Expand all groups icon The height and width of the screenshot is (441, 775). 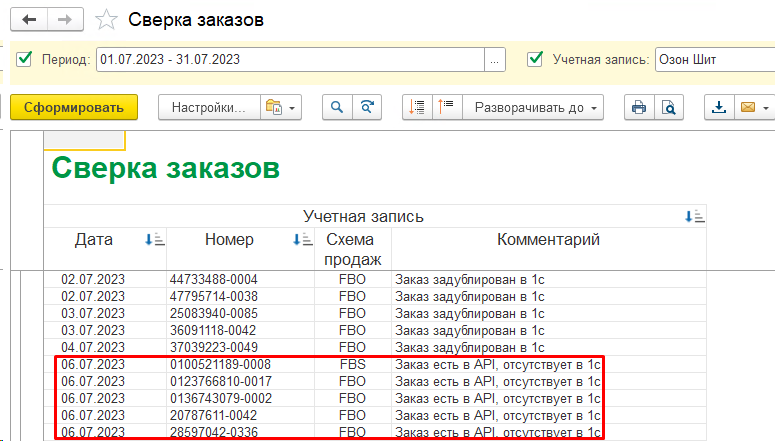pos(417,107)
